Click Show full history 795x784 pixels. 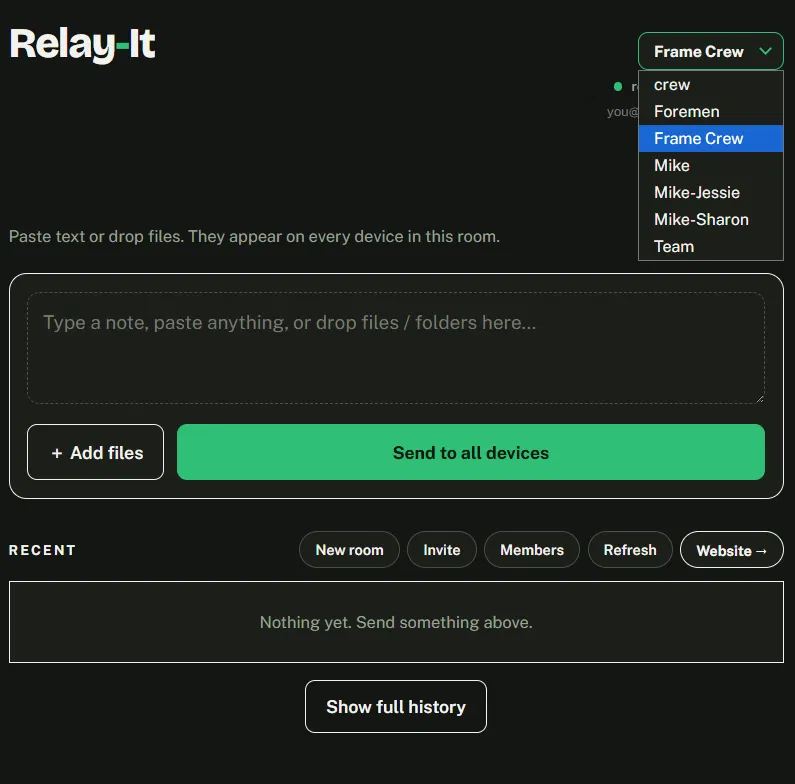pos(395,706)
